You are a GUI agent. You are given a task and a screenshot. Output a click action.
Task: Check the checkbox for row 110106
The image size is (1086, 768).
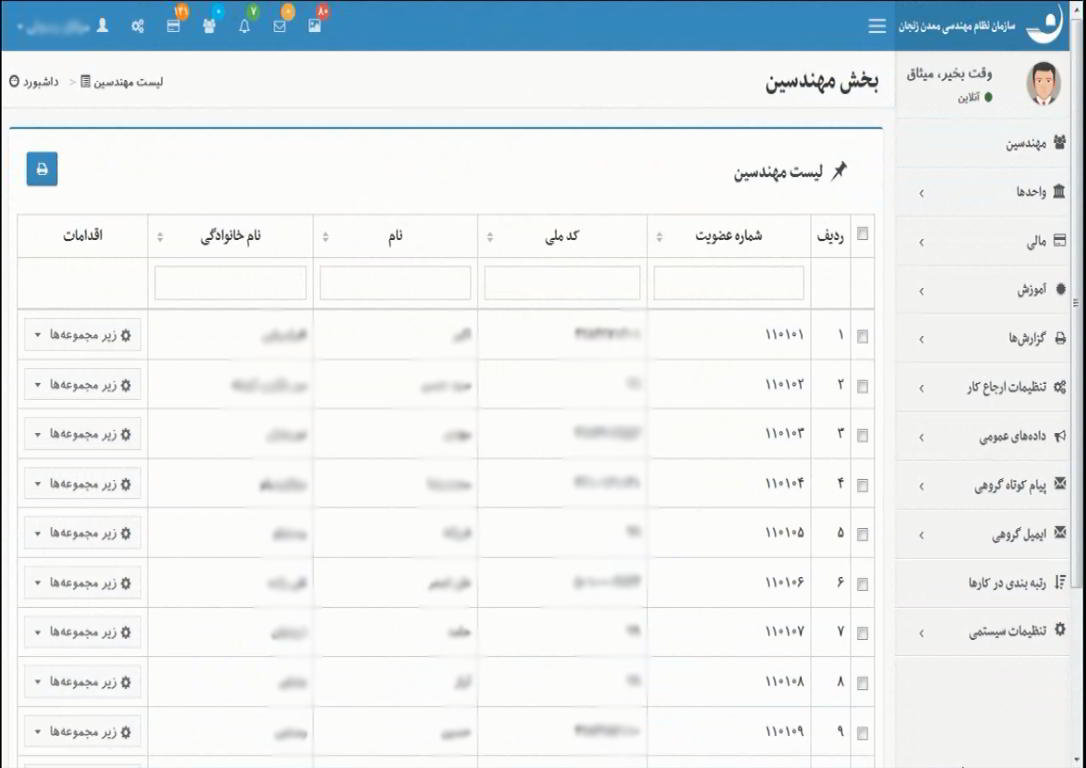coord(862,584)
